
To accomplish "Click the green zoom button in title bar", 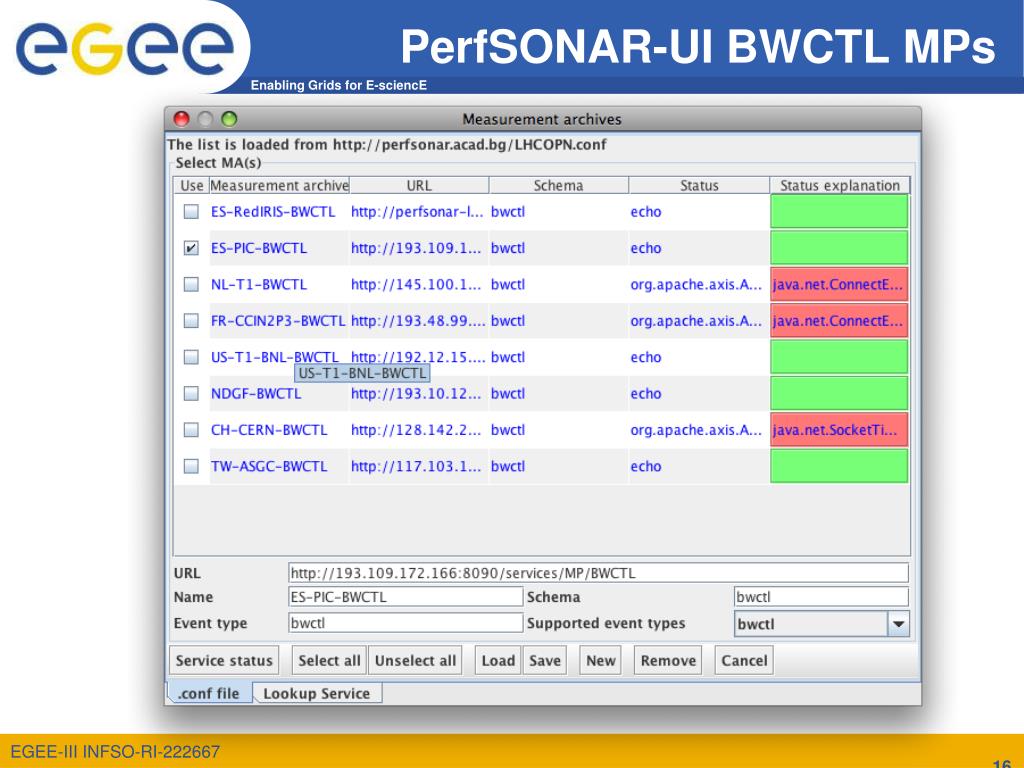I will tap(229, 119).
